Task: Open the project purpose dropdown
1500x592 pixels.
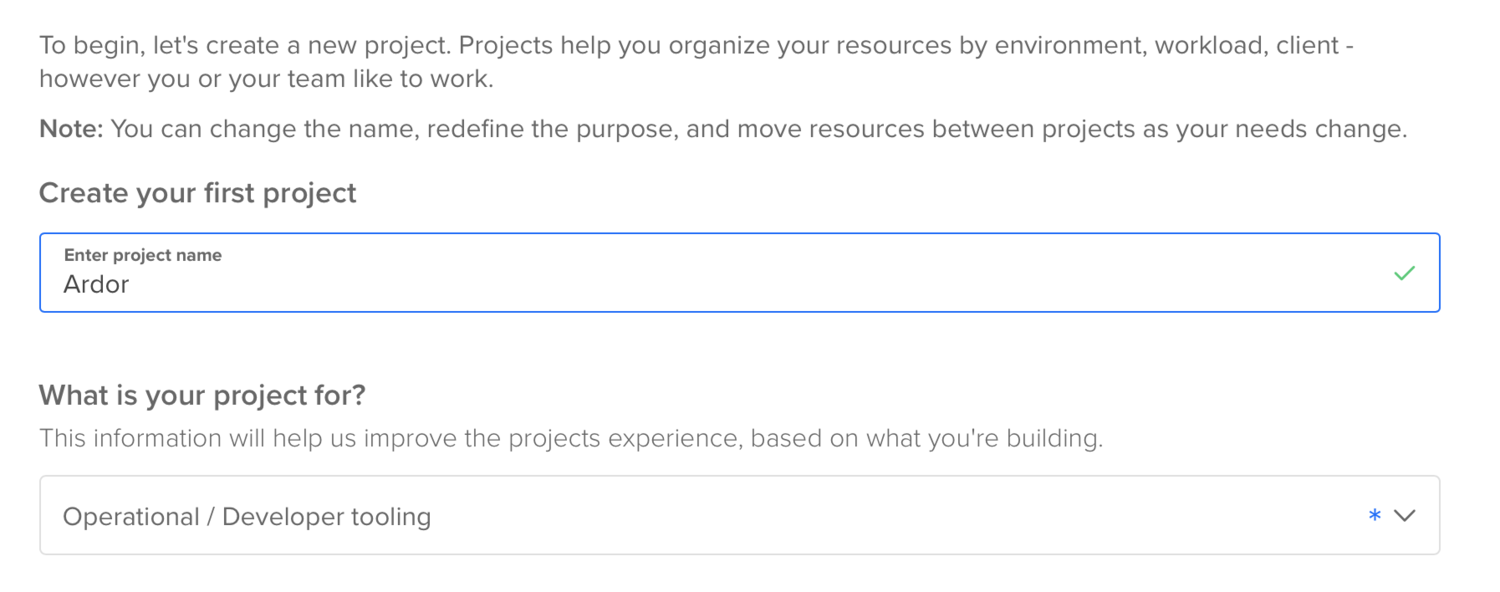Action: [x=739, y=516]
